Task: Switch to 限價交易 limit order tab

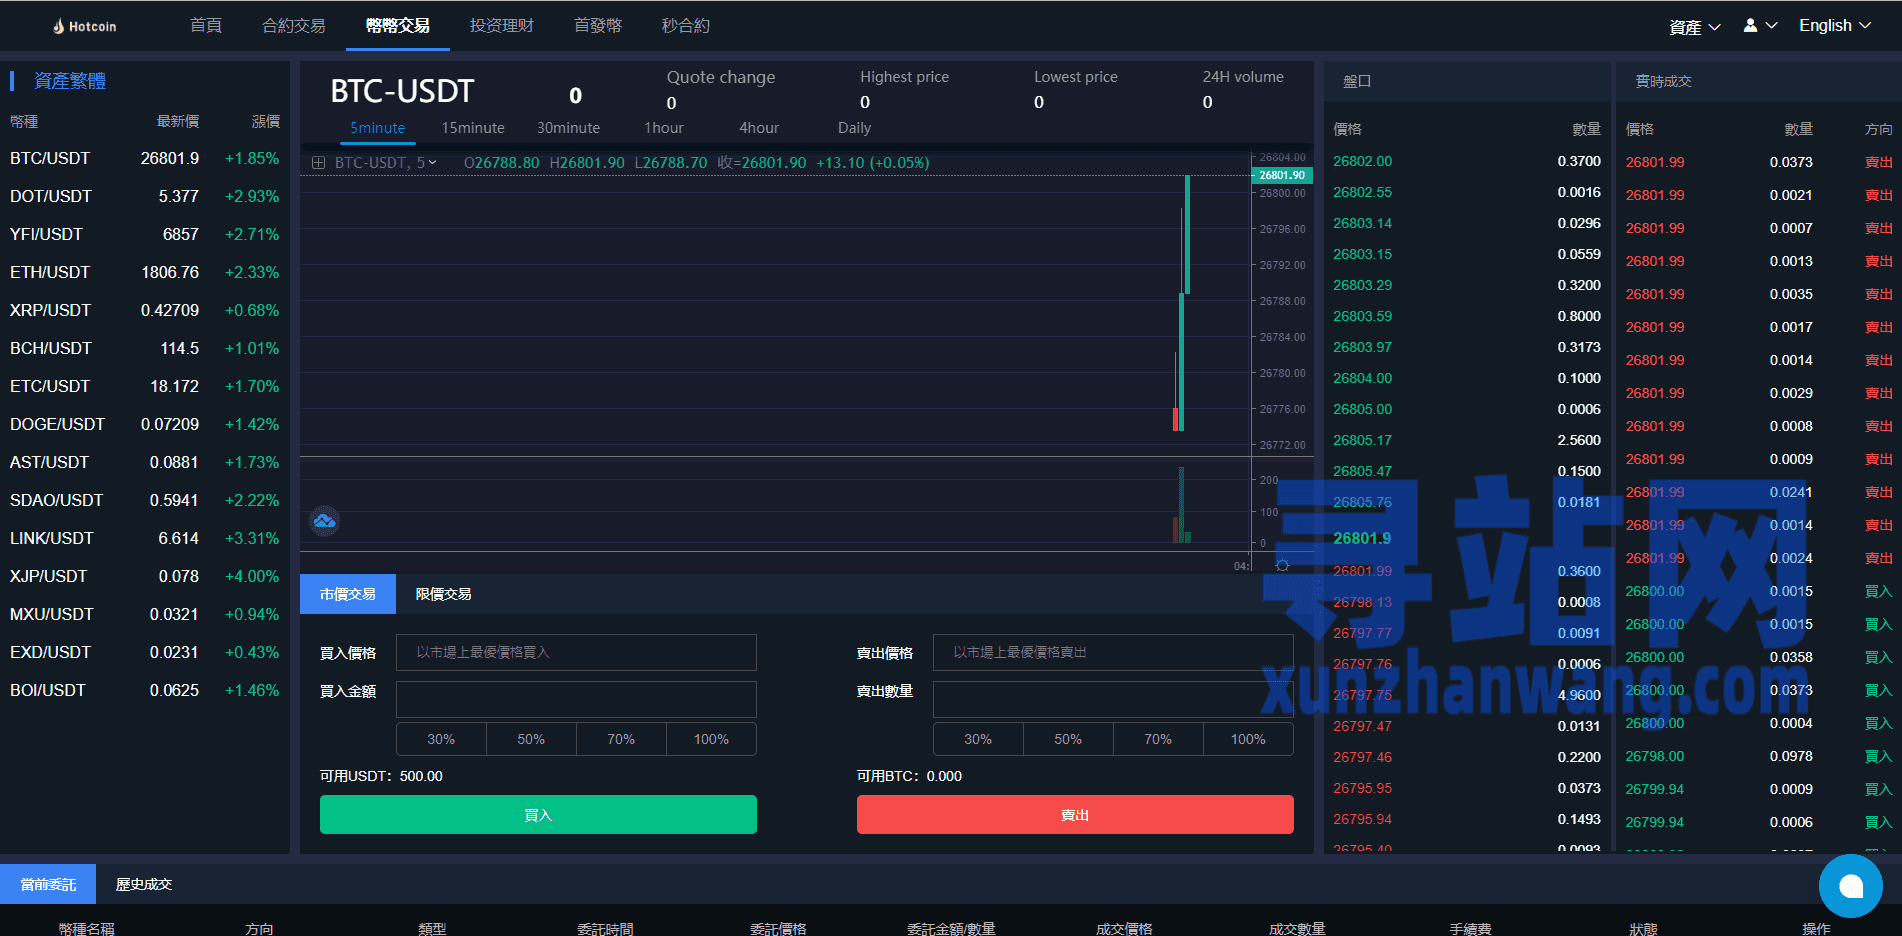Action: tap(443, 594)
